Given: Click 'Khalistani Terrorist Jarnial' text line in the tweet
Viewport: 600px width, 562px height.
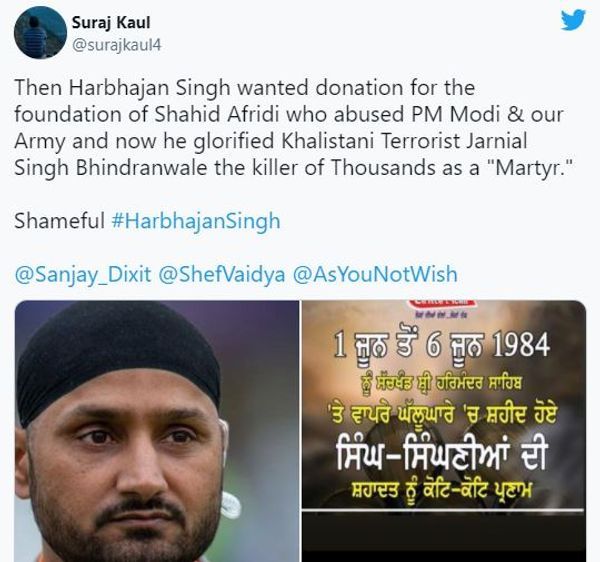Looking at the screenshot, I should click(404, 141).
